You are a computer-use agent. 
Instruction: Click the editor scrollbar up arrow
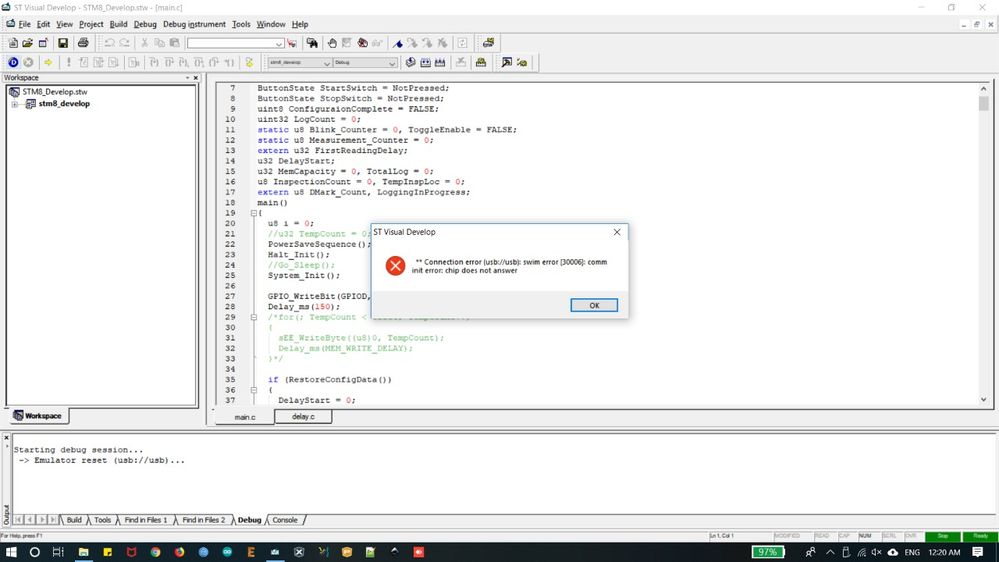tap(983, 89)
